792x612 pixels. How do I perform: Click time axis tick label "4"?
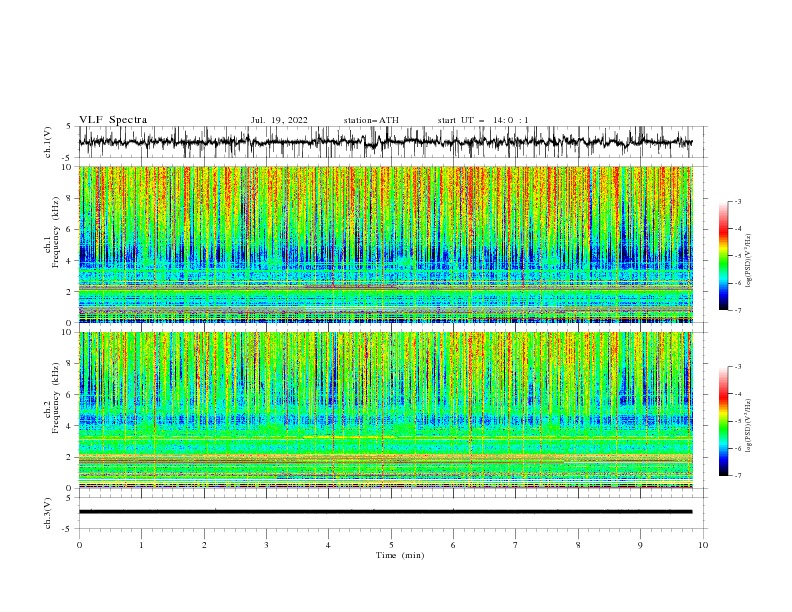click(329, 545)
